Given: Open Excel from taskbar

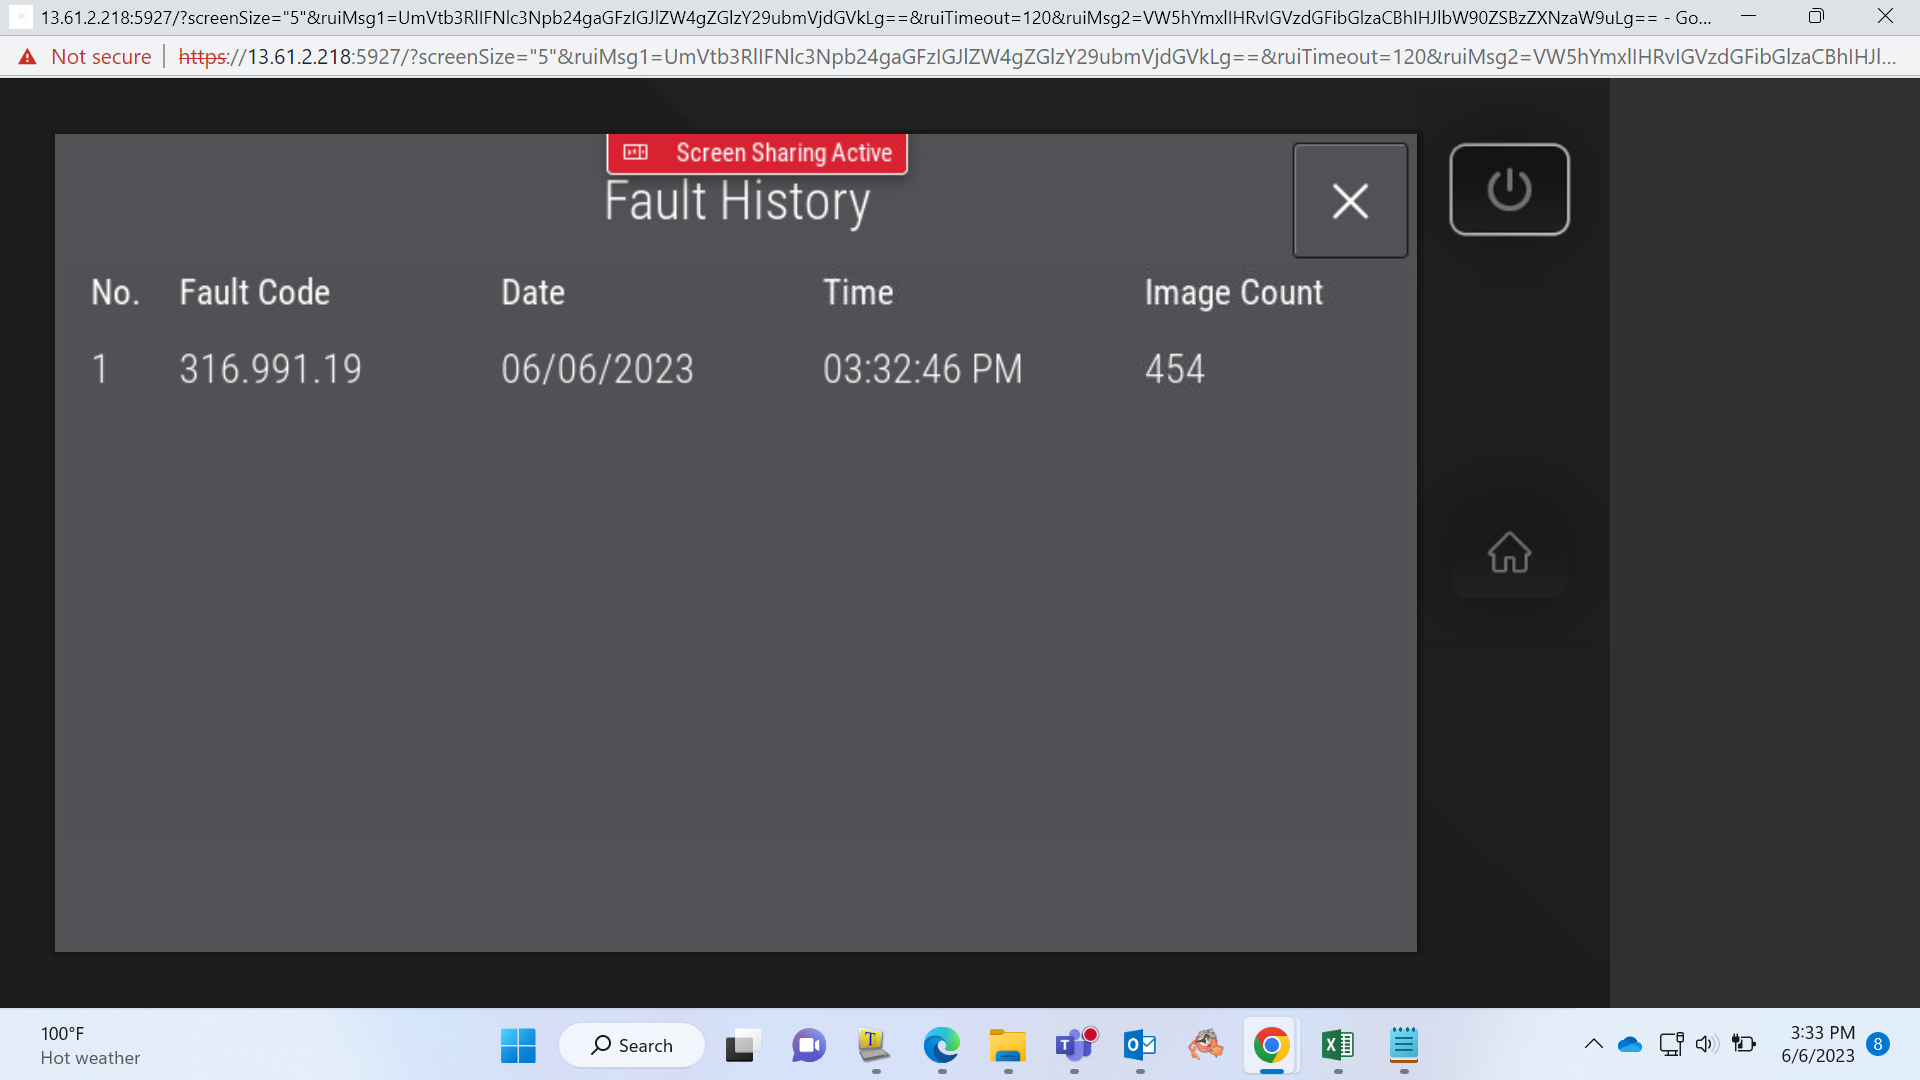Looking at the screenshot, I should pos(1337,1046).
